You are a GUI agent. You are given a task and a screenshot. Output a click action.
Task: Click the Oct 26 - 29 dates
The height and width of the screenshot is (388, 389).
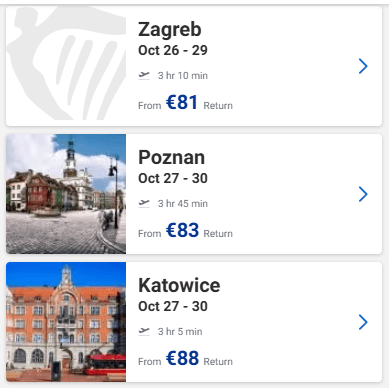tap(173, 50)
